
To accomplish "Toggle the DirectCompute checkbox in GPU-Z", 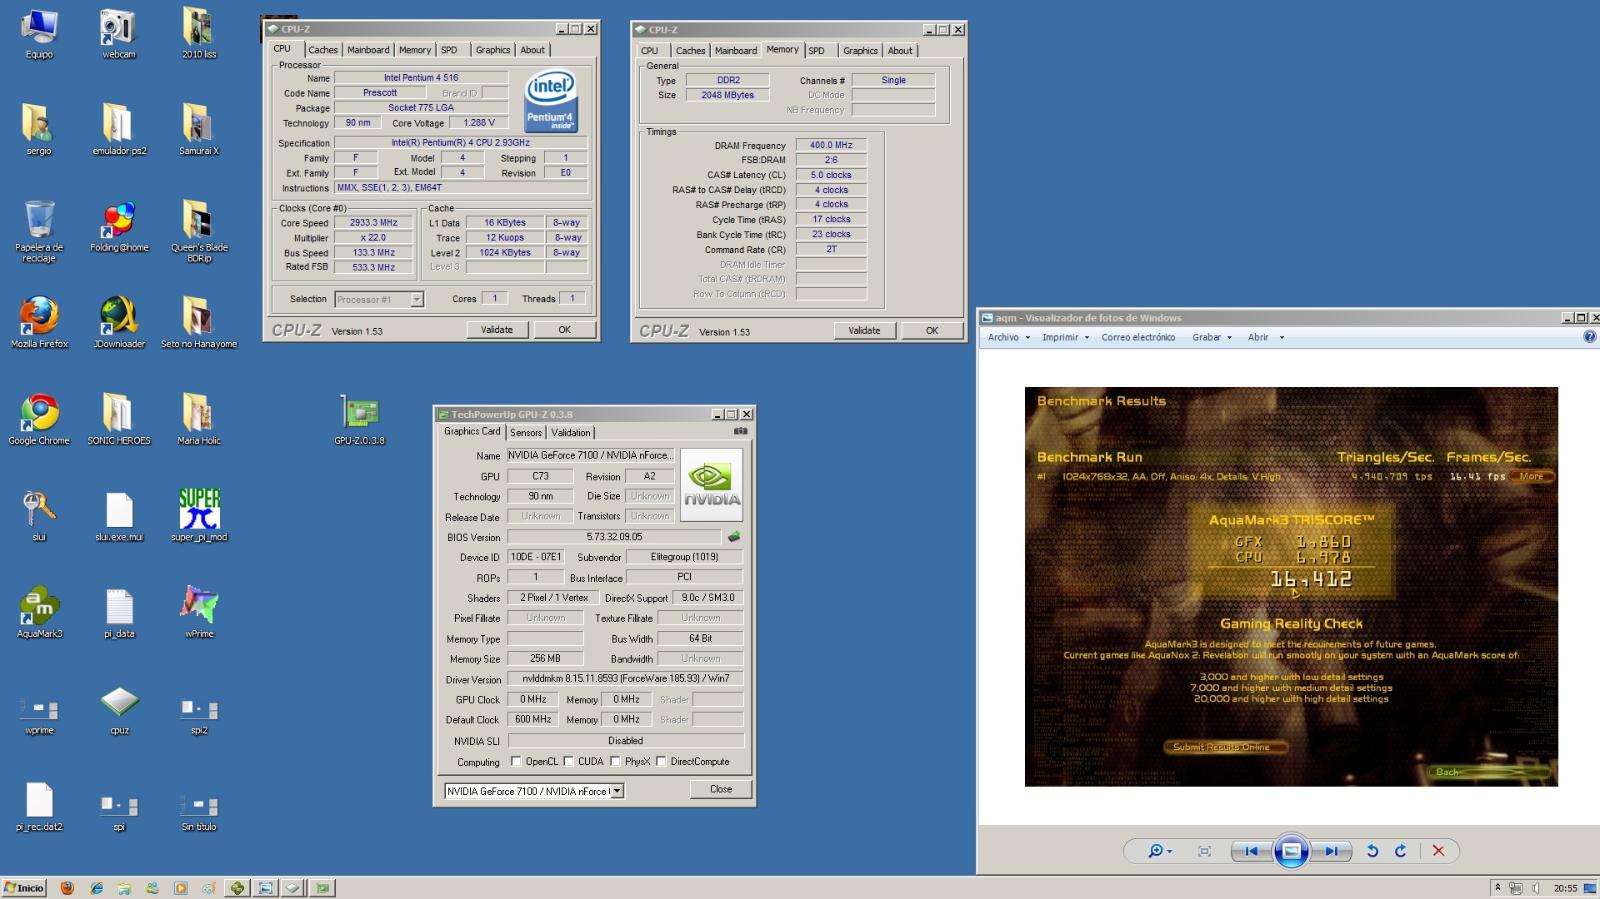I will pos(661,761).
